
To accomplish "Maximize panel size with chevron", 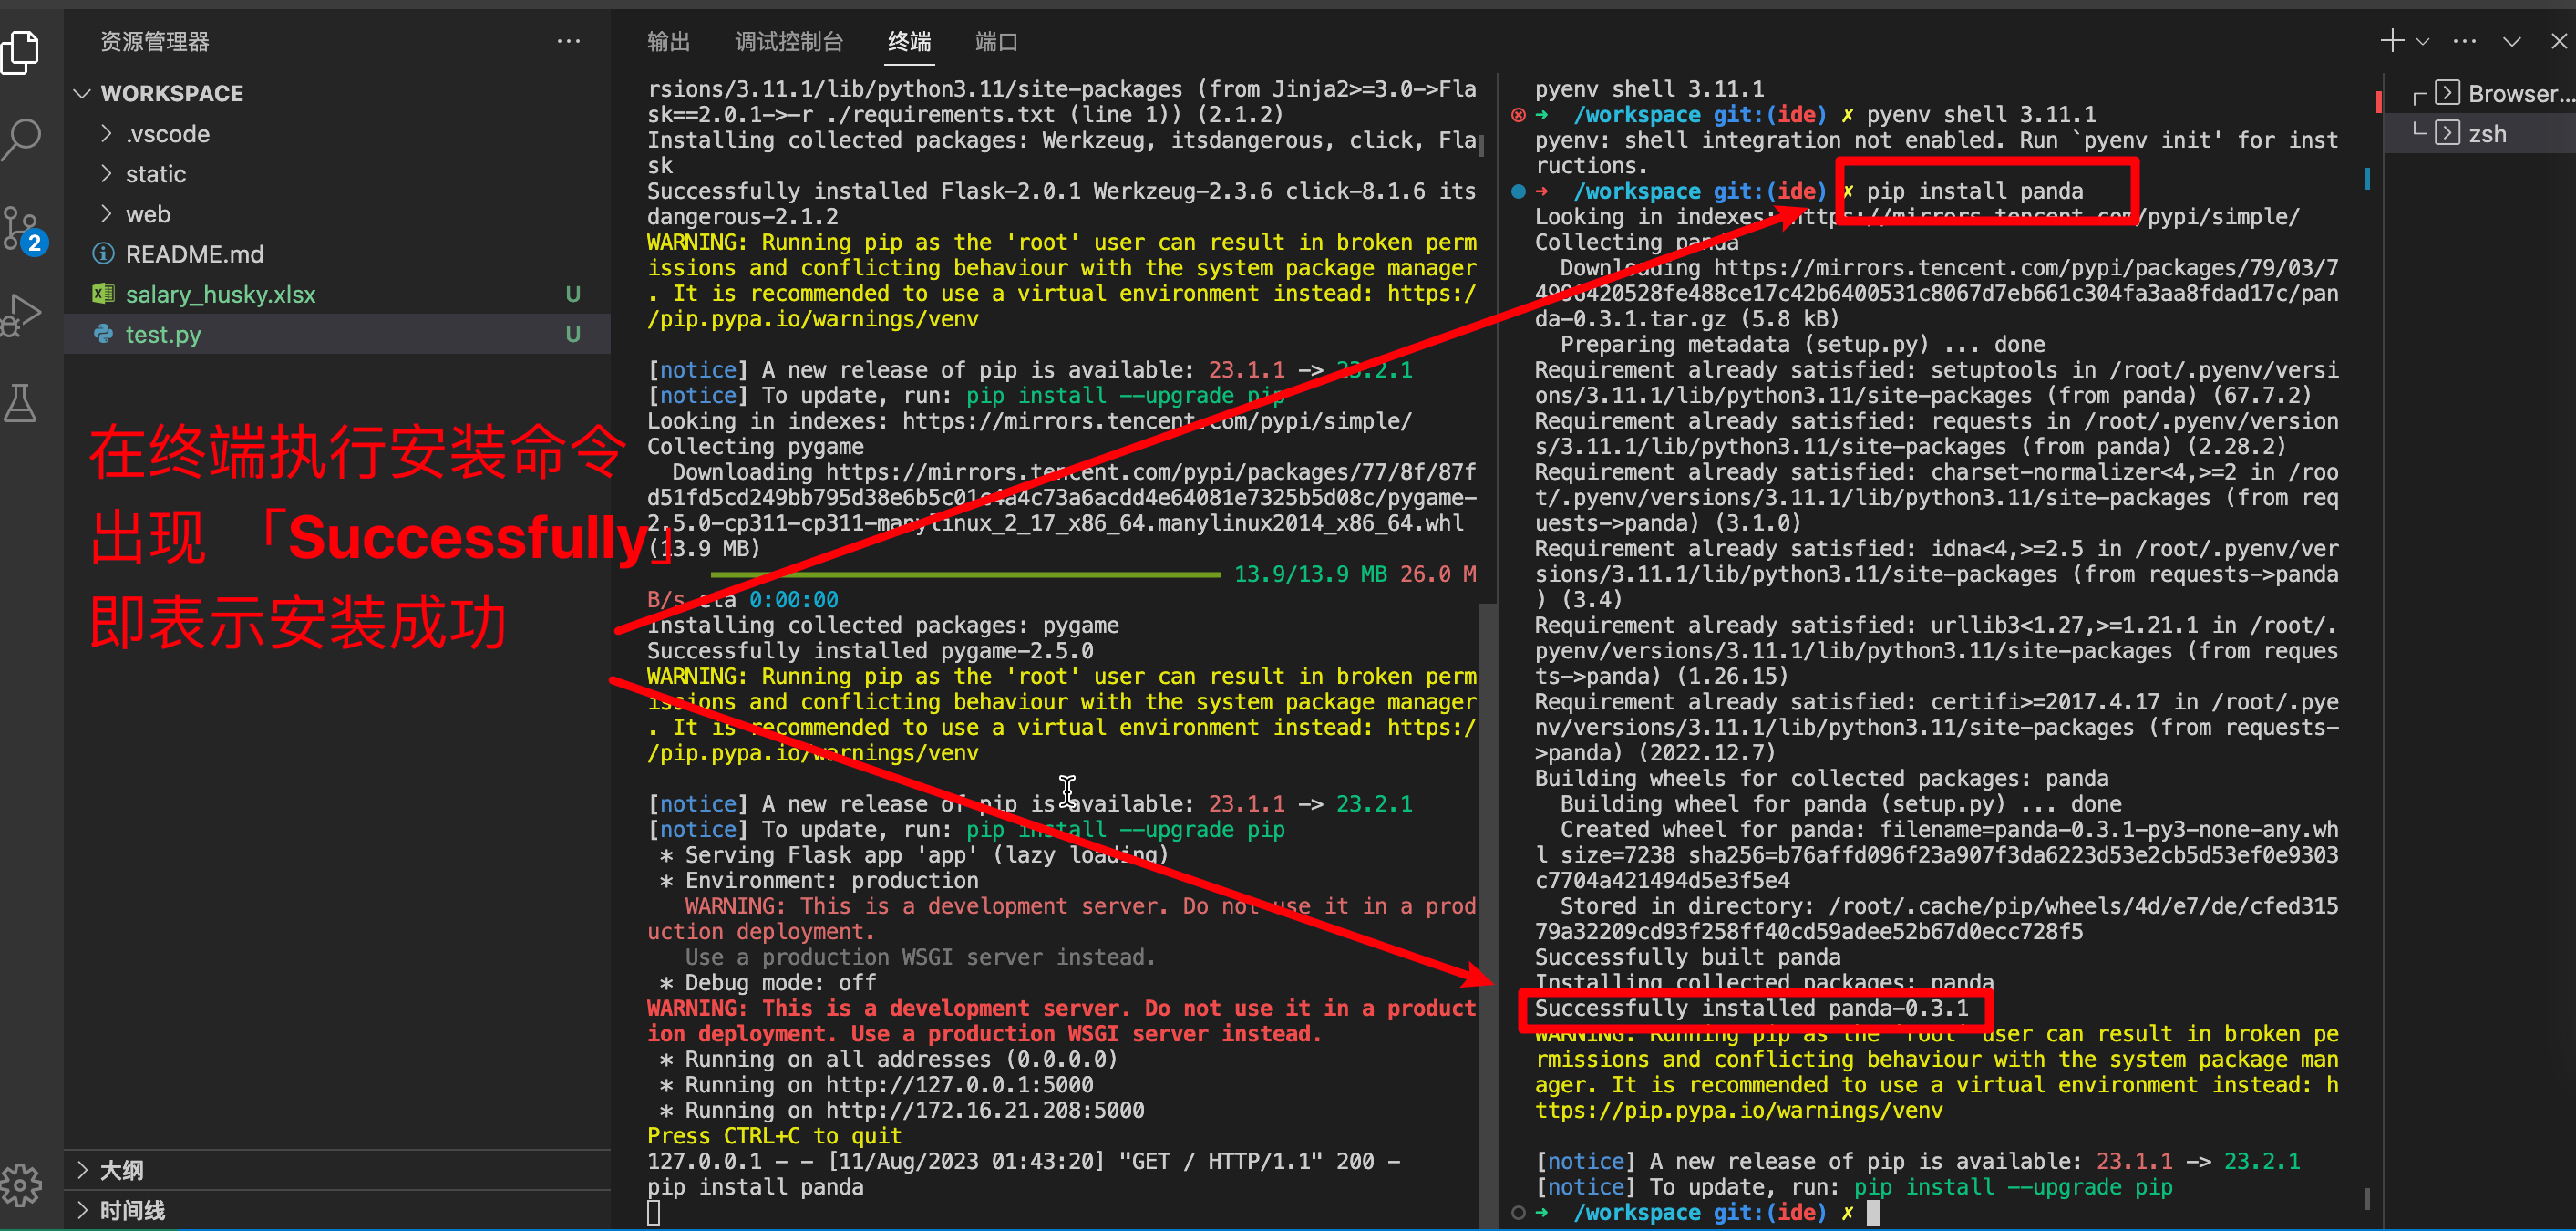I will (2511, 41).
